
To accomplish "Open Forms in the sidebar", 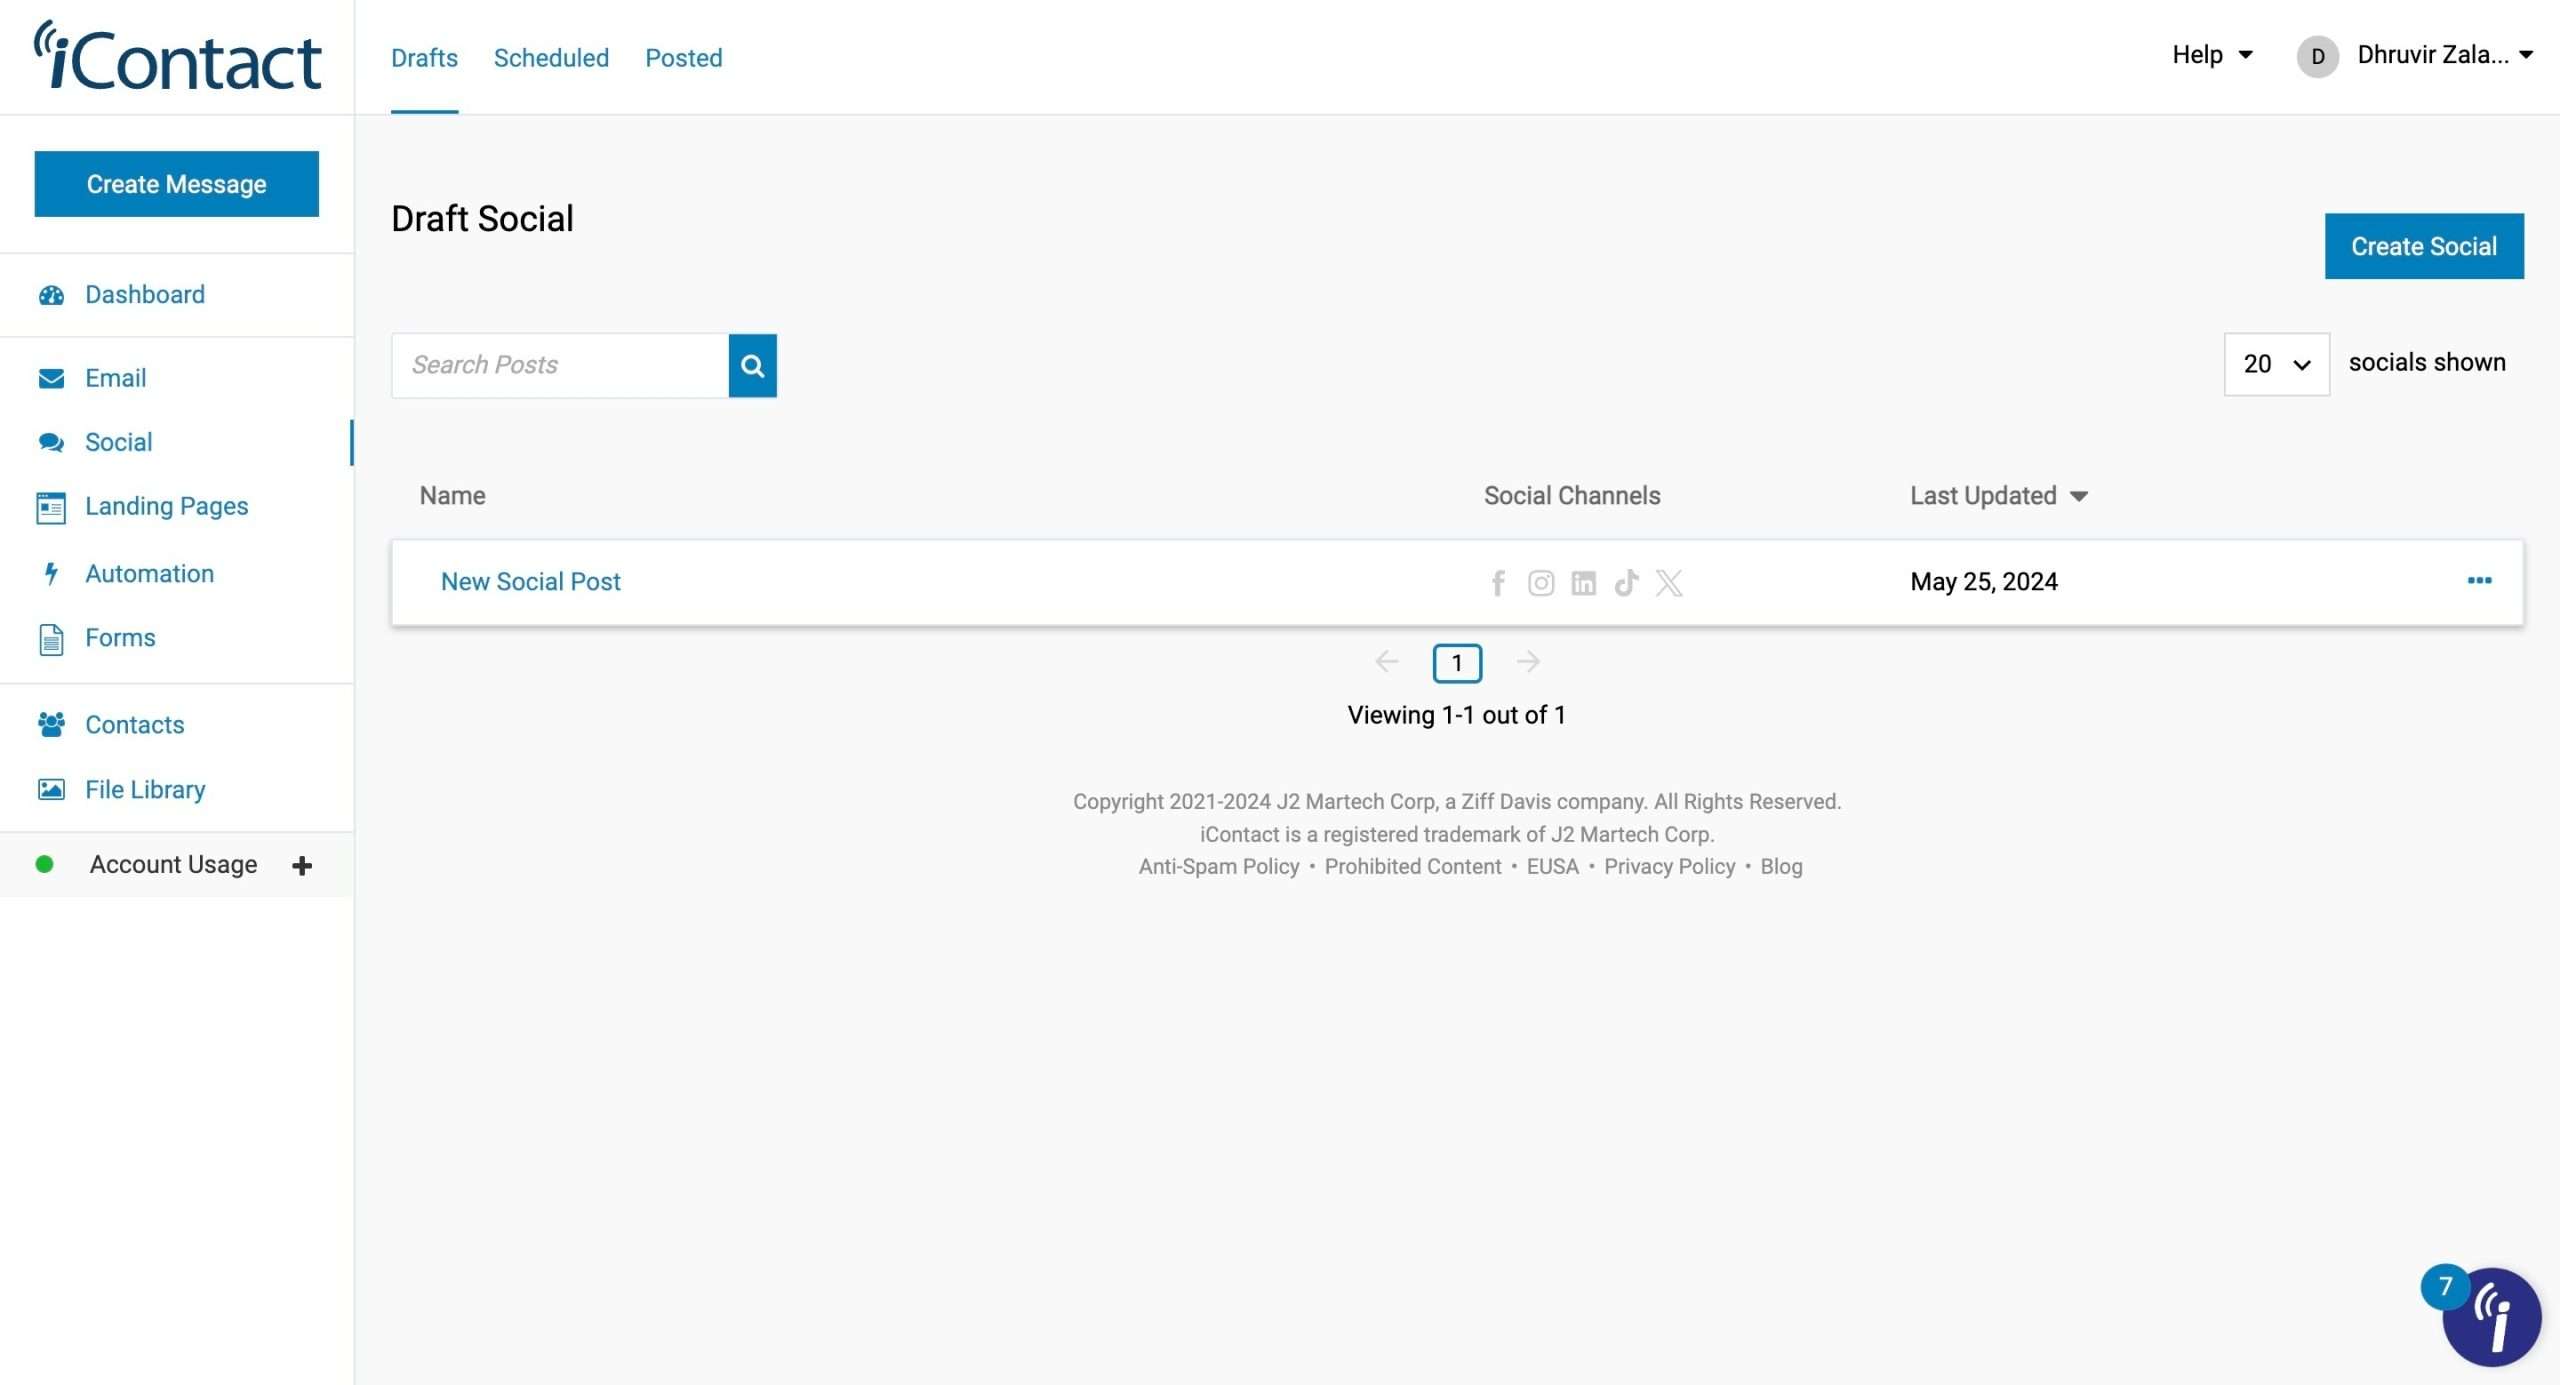I will 120,638.
